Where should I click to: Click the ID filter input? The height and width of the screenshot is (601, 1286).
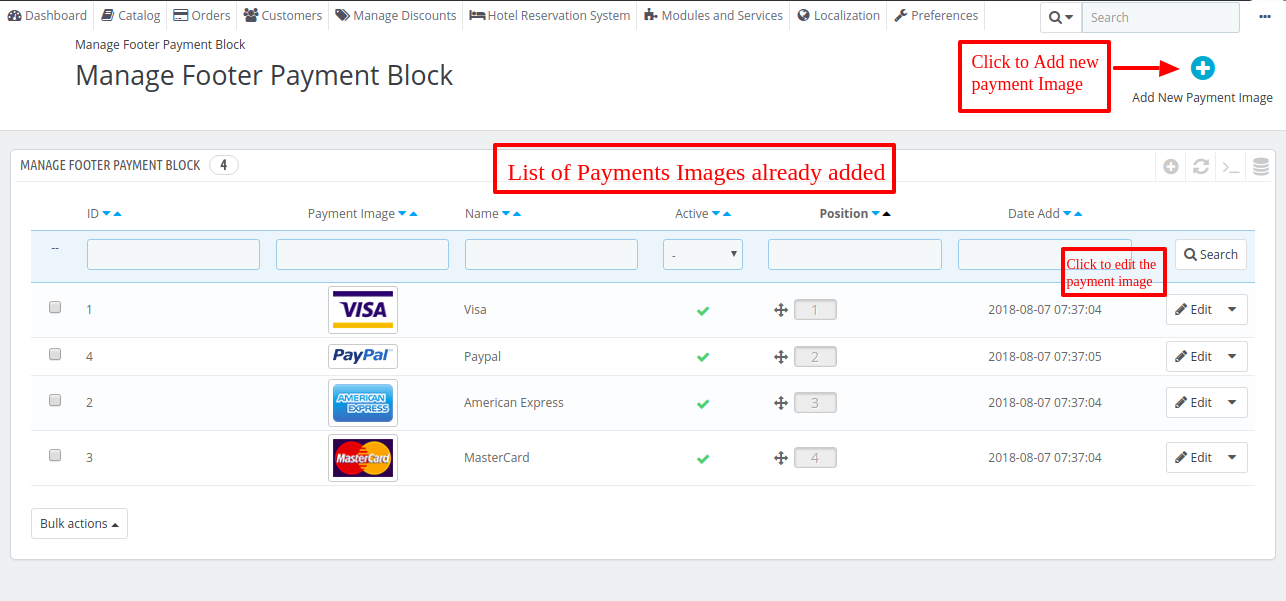[173, 255]
